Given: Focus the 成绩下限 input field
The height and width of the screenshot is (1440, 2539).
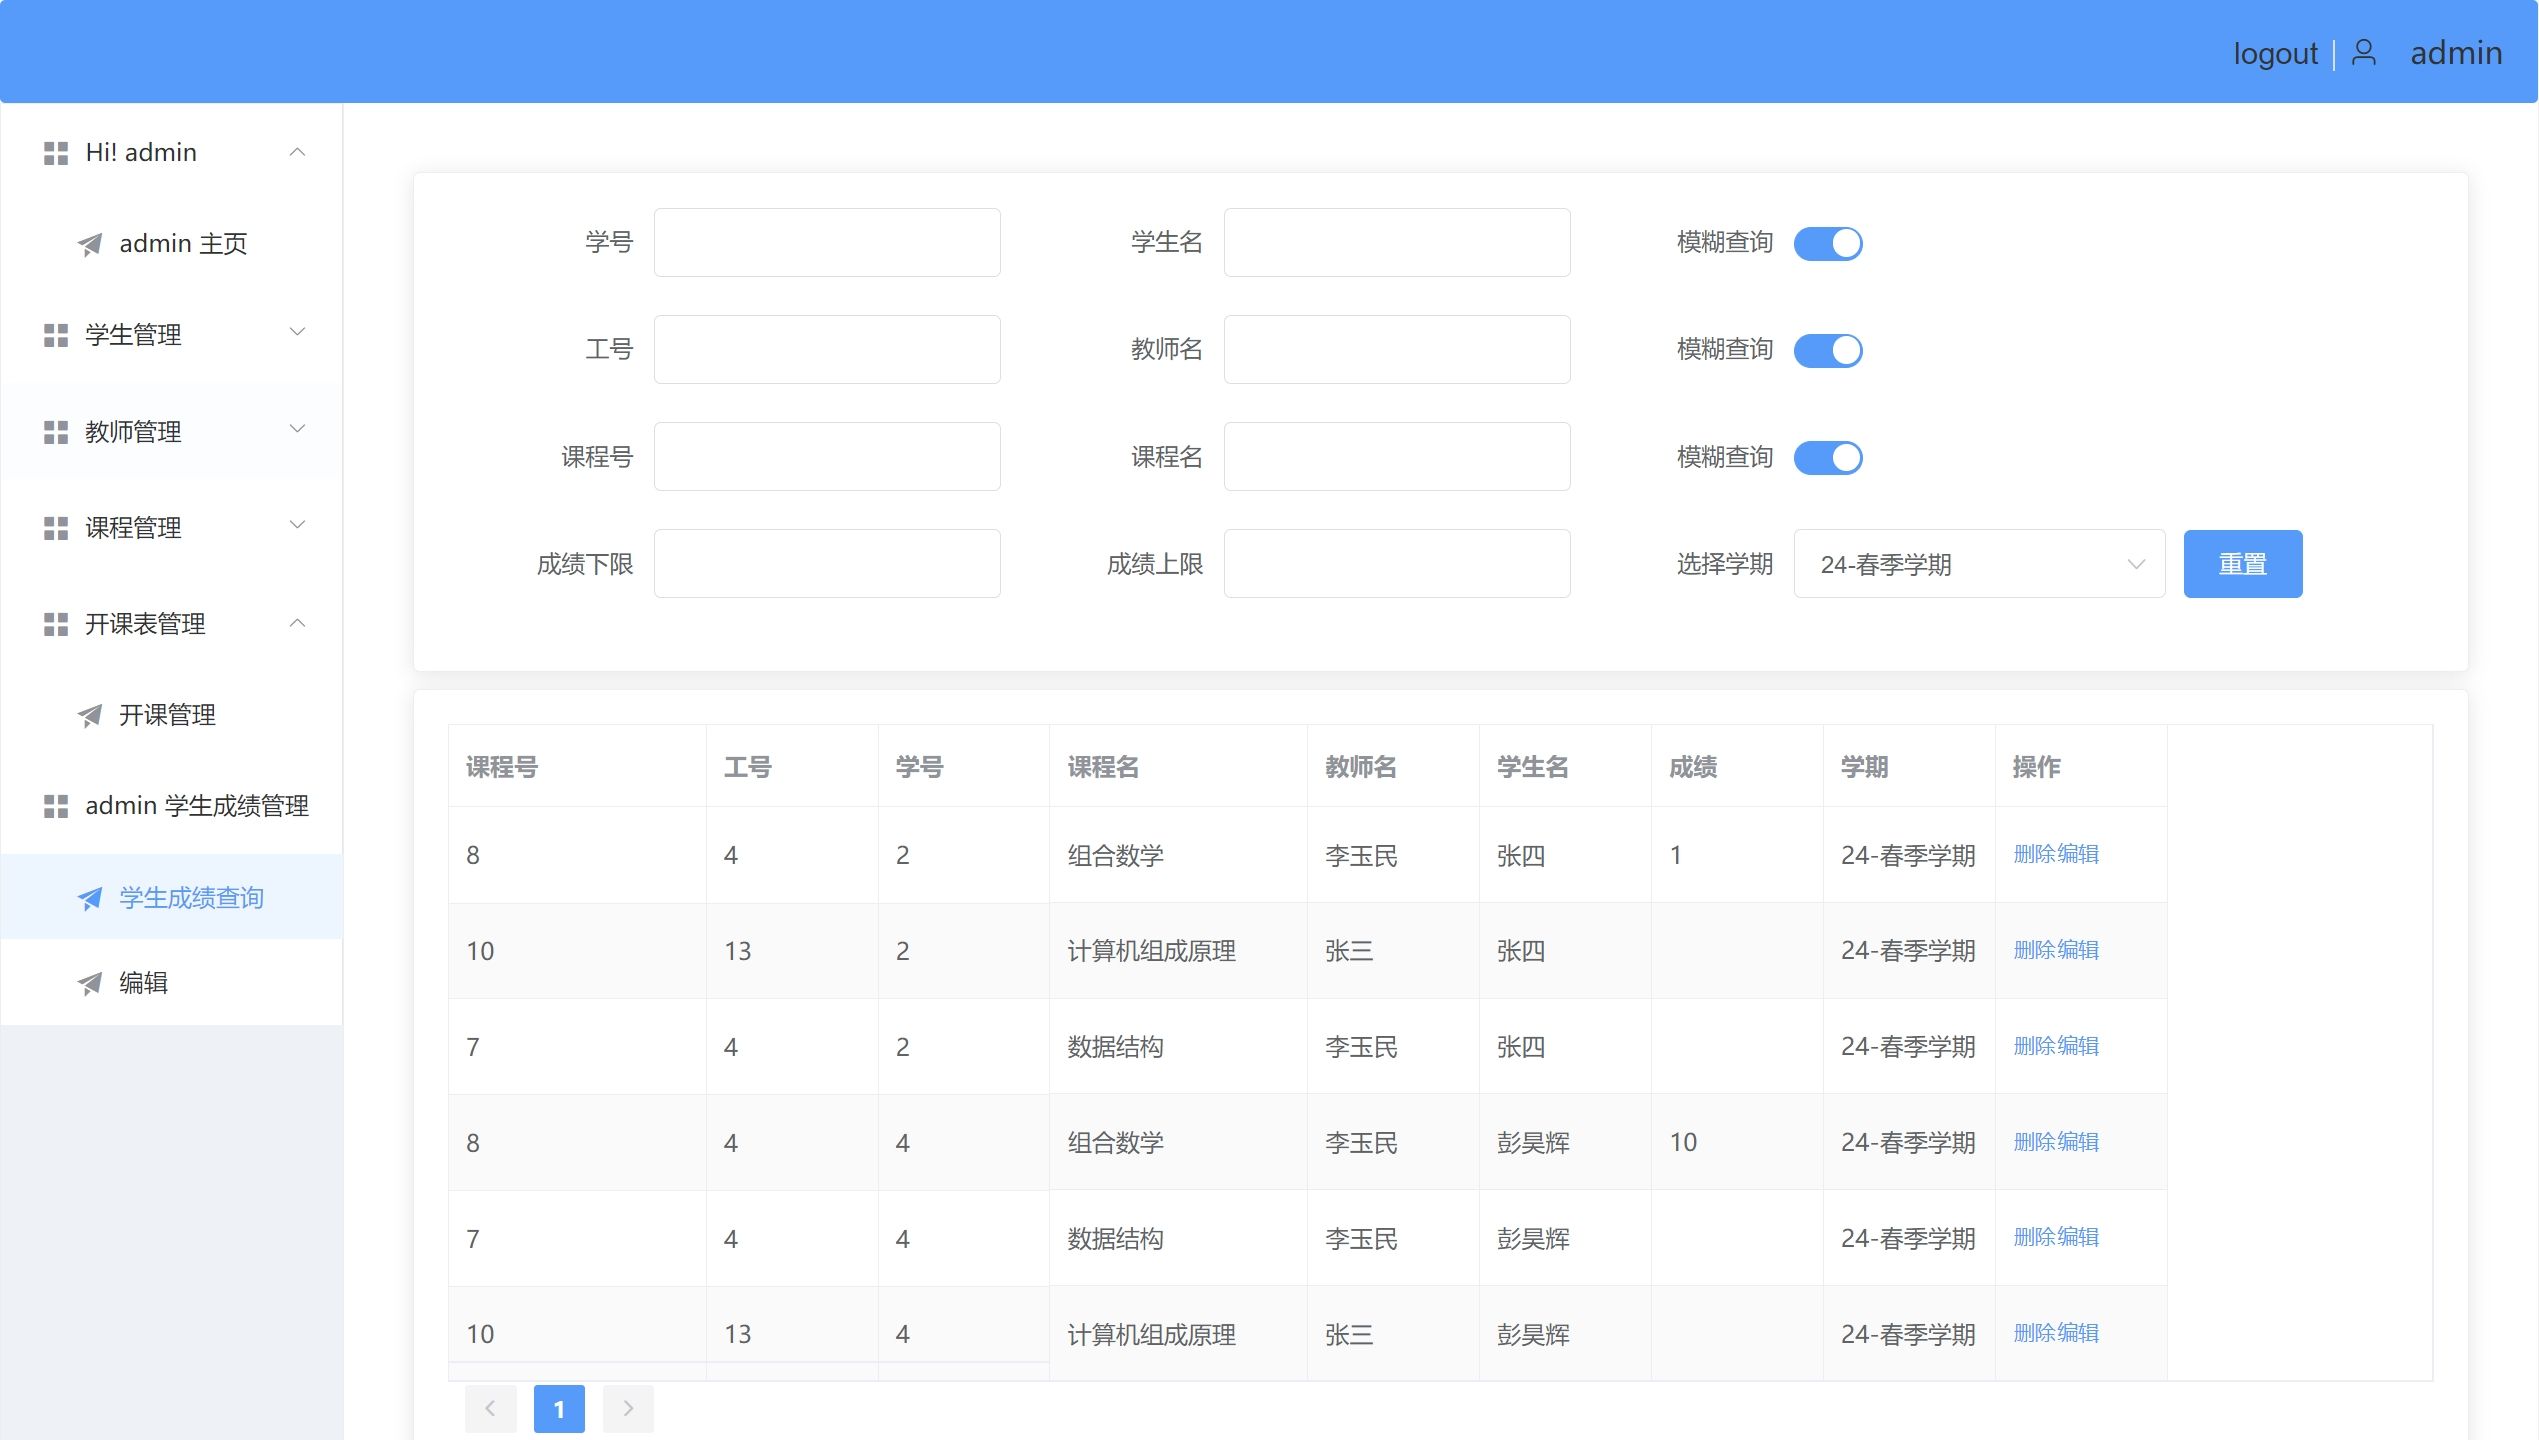Looking at the screenshot, I should pyautogui.click(x=827, y=564).
